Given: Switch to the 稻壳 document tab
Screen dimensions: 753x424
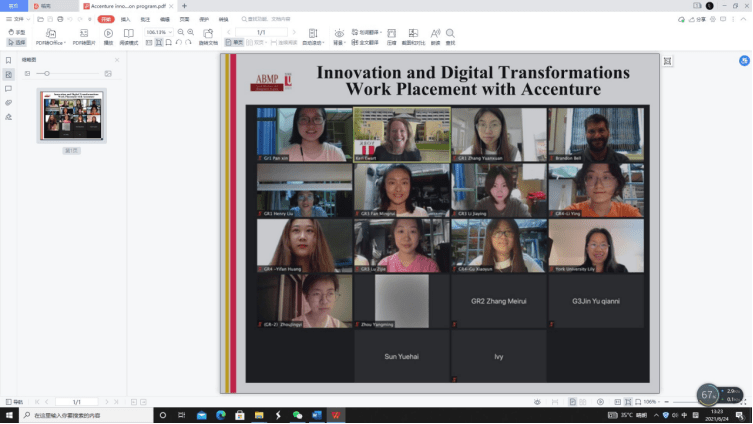Looking at the screenshot, I should tap(46, 6).
